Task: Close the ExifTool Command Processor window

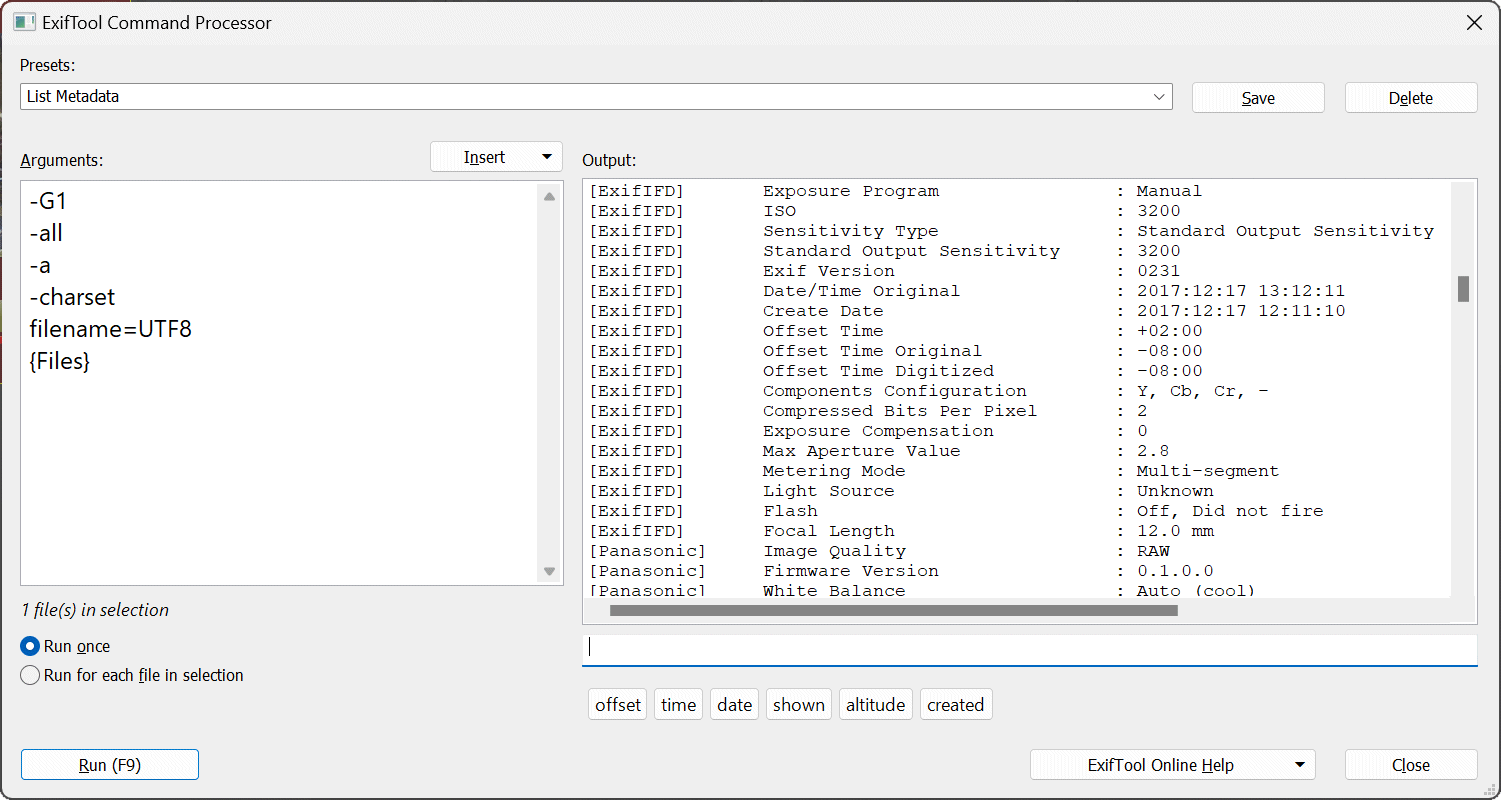Action: coord(1474,22)
